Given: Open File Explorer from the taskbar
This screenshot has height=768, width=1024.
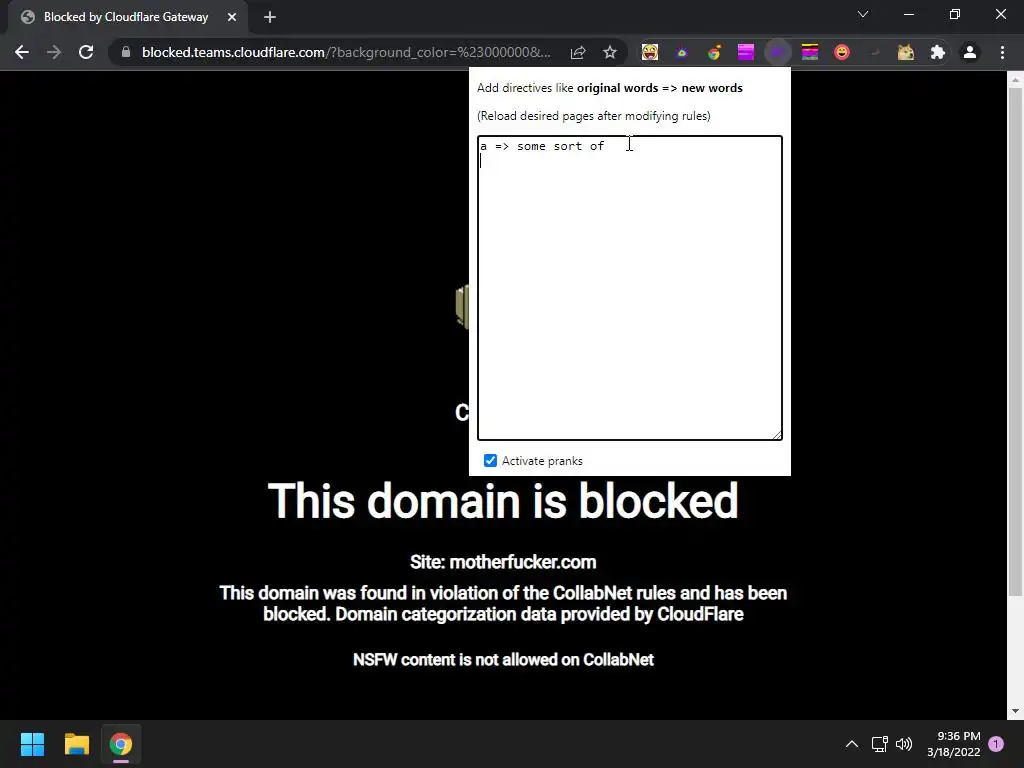Looking at the screenshot, I should [76, 744].
